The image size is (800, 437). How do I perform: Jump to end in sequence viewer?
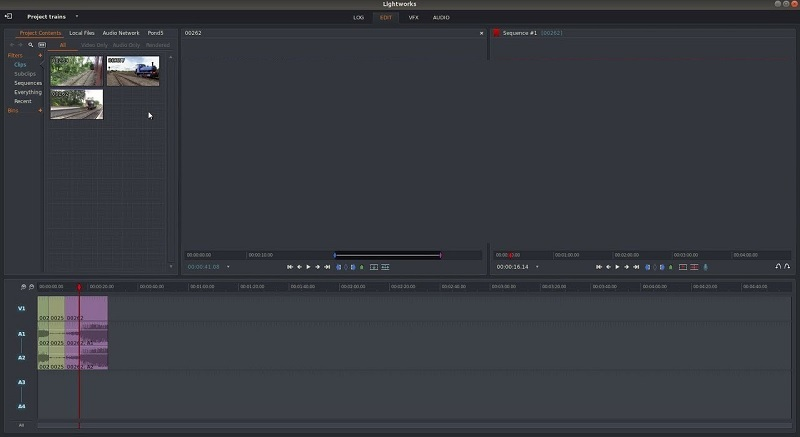[636, 267]
